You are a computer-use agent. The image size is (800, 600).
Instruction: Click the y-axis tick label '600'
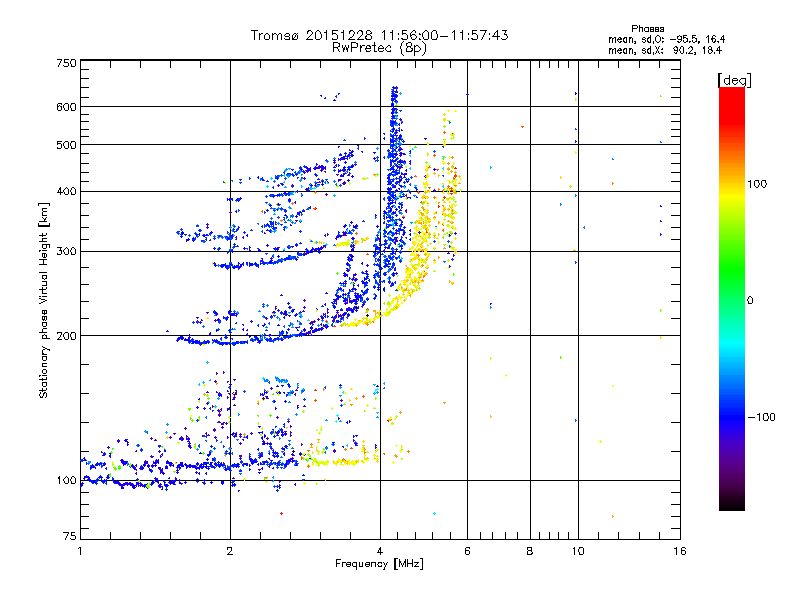[67, 107]
